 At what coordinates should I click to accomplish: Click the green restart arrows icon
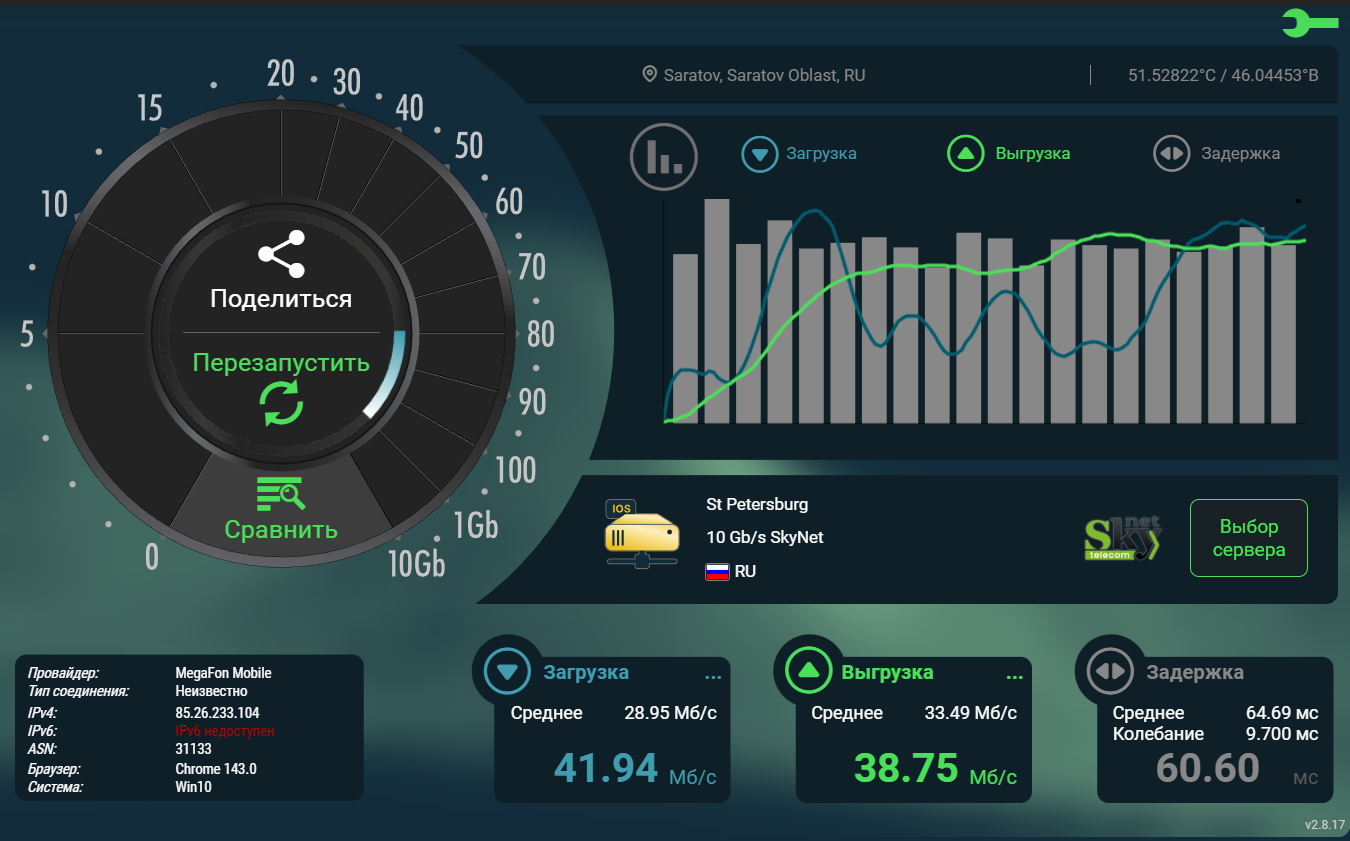click(x=281, y=402)
